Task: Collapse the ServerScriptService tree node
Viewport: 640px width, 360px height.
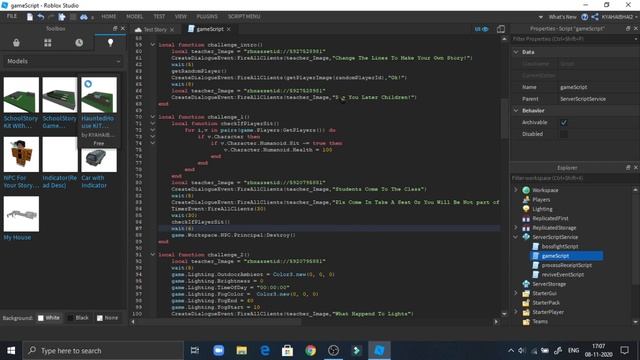Action: (x=516, y=237)
